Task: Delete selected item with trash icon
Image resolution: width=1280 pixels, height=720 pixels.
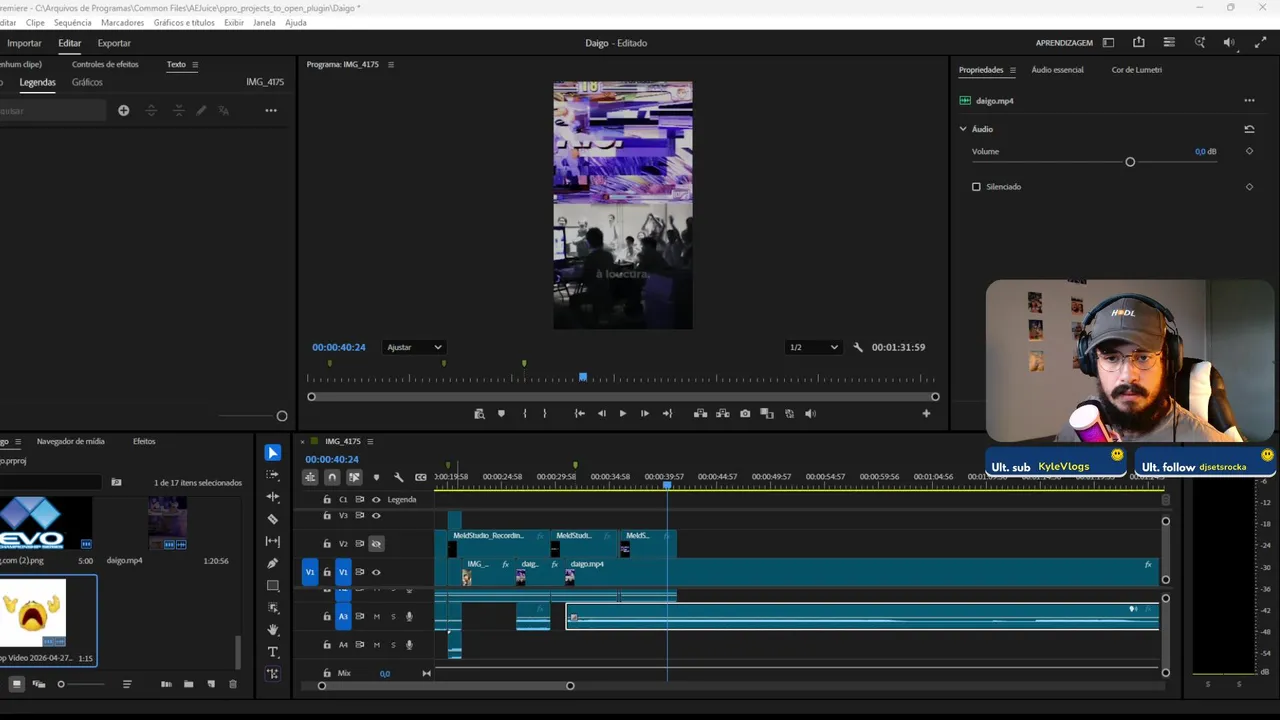Action: click(x=233, y=684)
